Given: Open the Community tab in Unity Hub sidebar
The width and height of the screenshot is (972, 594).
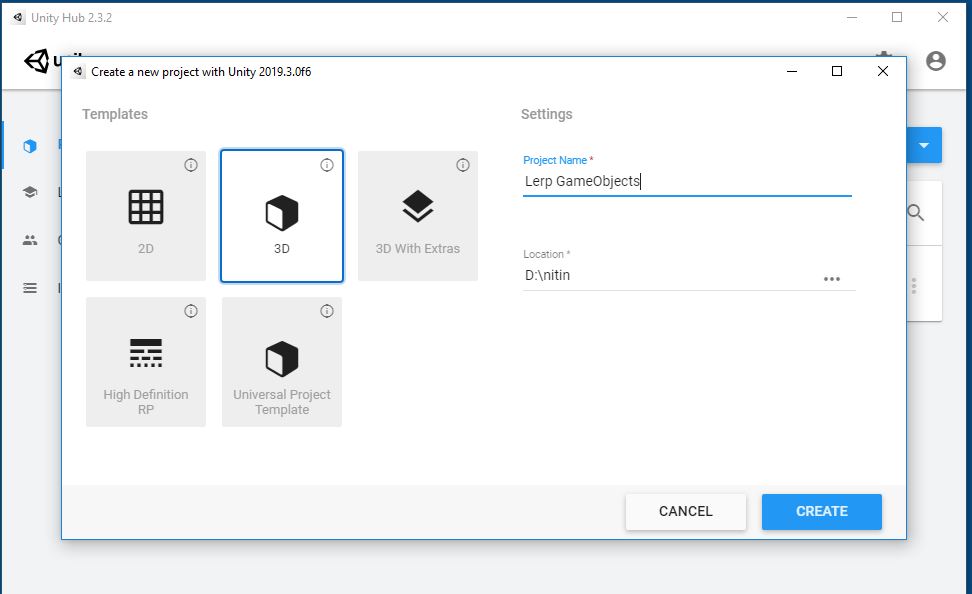Looking at the screenshot, I should click(30, 240).
